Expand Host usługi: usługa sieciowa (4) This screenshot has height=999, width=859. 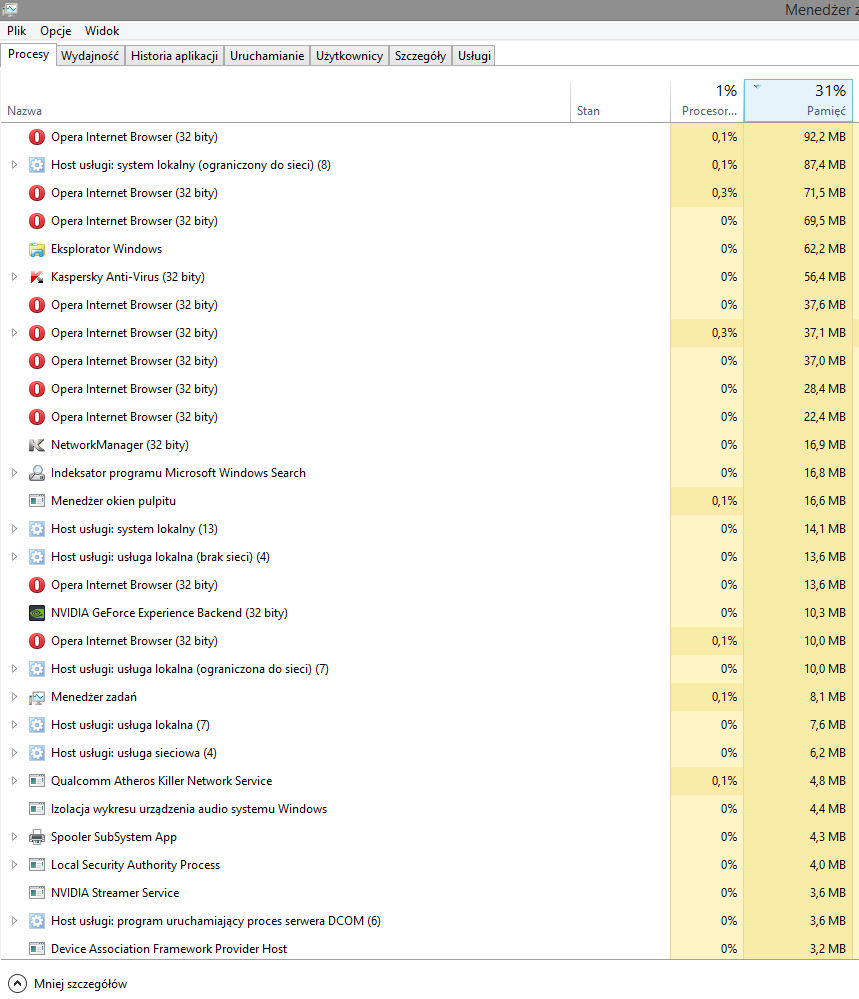click(x=14, y=753)
